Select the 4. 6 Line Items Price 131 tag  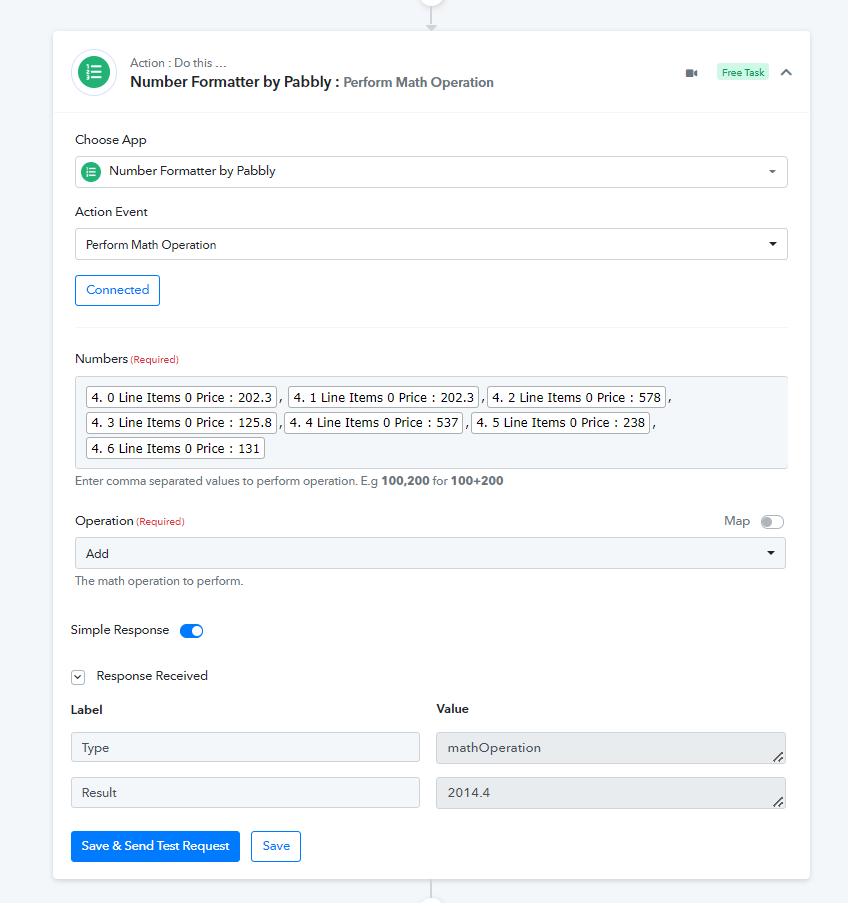(175, 448)
